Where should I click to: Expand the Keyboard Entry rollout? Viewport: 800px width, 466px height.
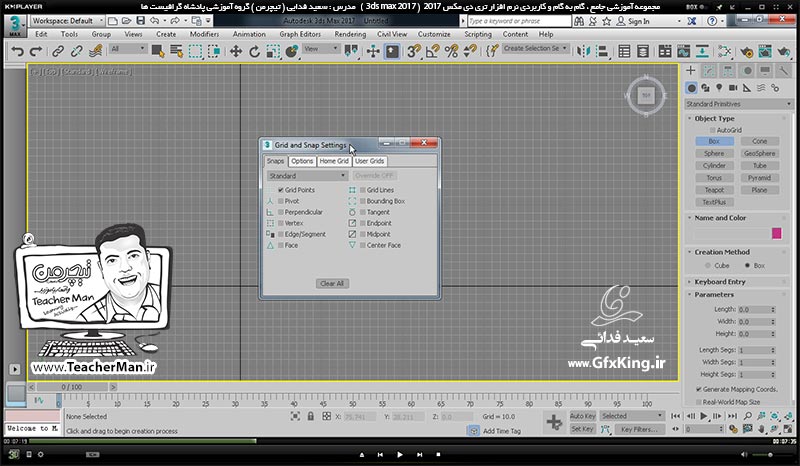click(x=719, y=282)
